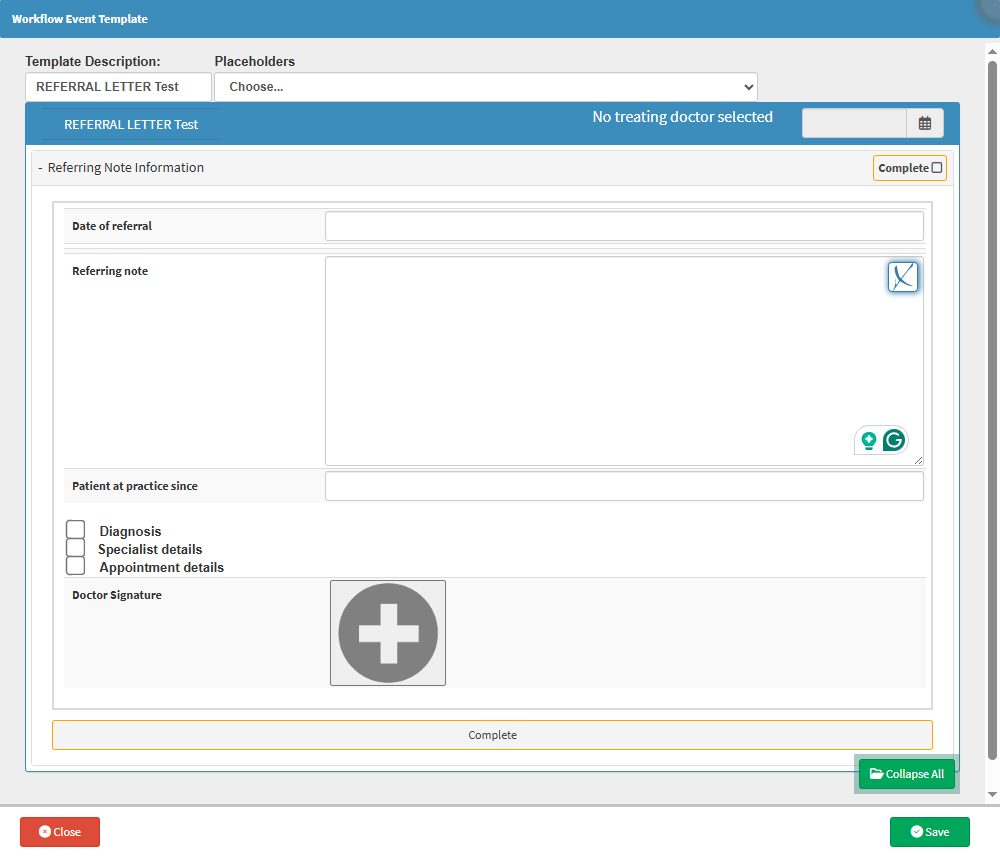
Task: Add doctor signature via plus icon
Action: 388,633
